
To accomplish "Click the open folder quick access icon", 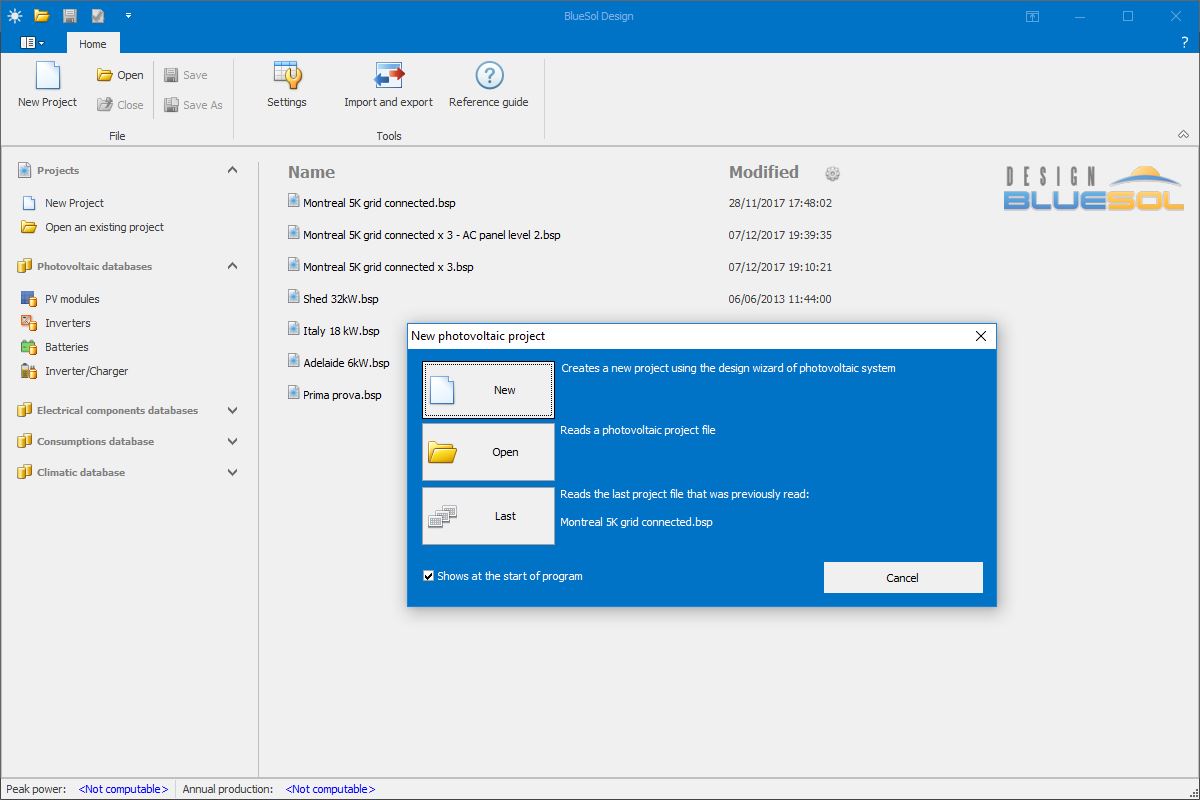I will pyautogui.click(x=41, y=15).
